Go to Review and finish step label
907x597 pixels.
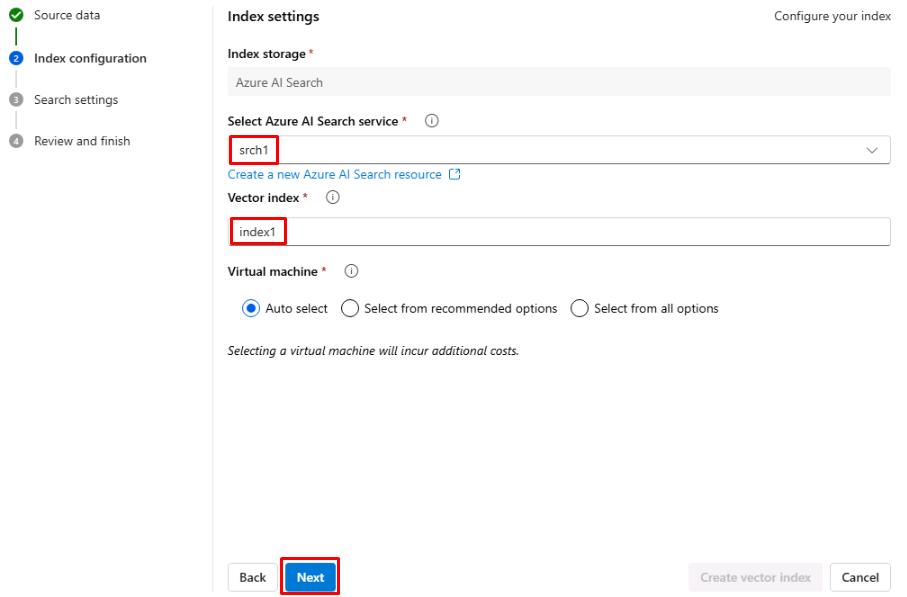pos(82,141)
